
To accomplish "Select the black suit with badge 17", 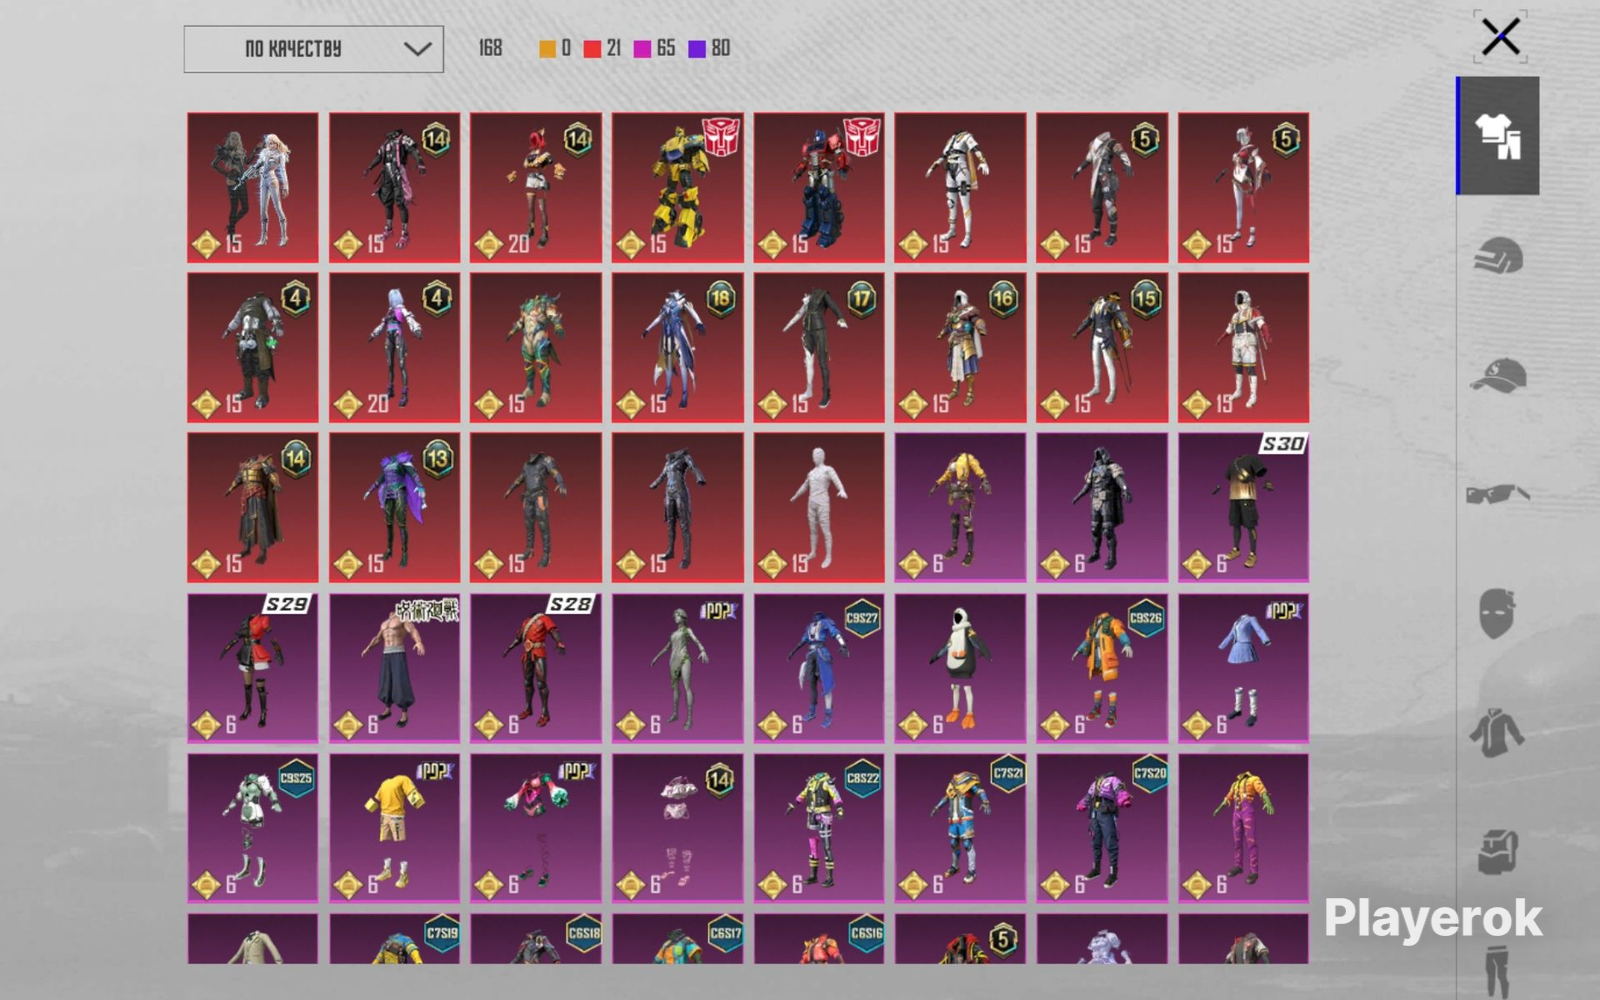I will [819, 348].
